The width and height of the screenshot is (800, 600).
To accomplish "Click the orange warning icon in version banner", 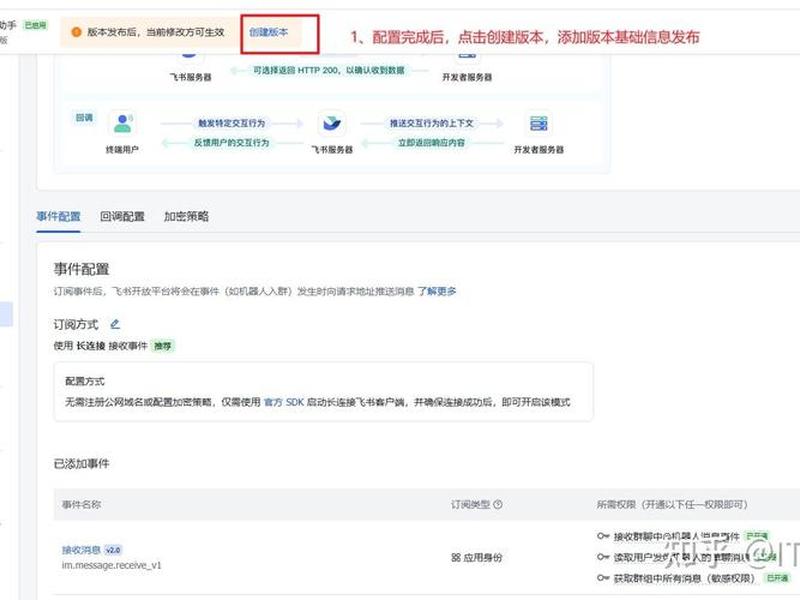I will point(77,32).
